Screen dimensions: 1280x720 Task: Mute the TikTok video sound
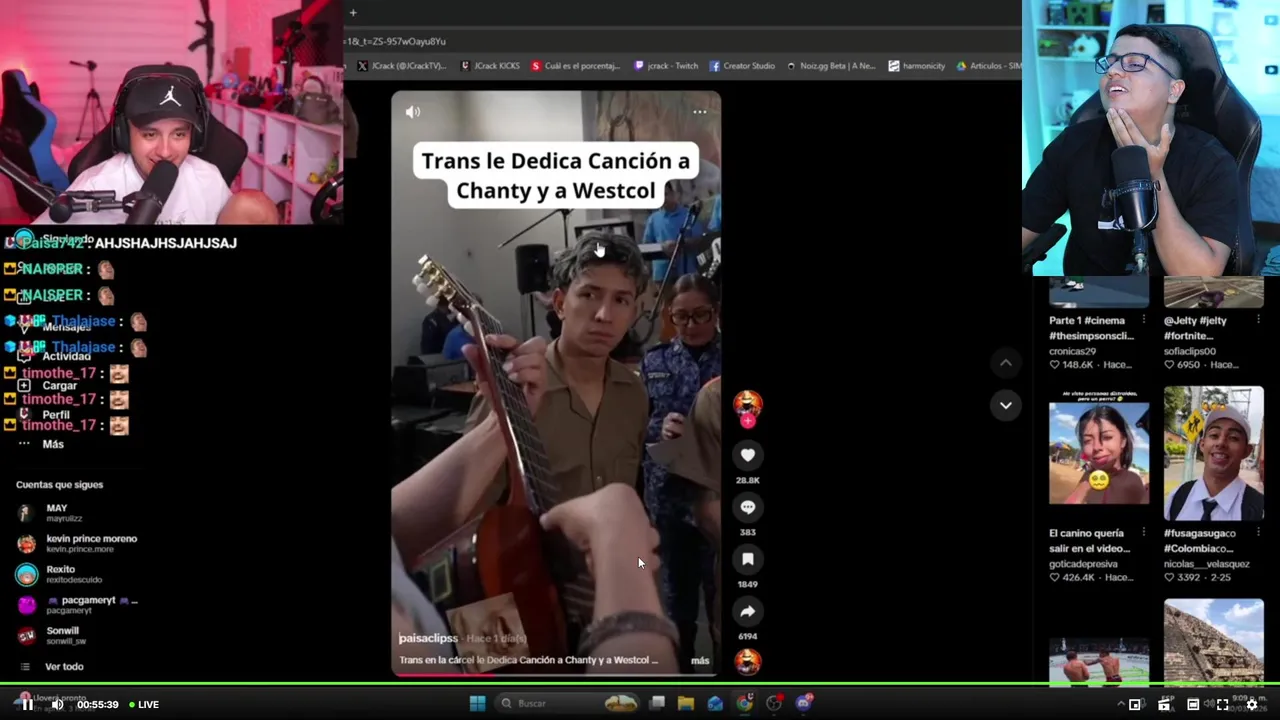413,112
